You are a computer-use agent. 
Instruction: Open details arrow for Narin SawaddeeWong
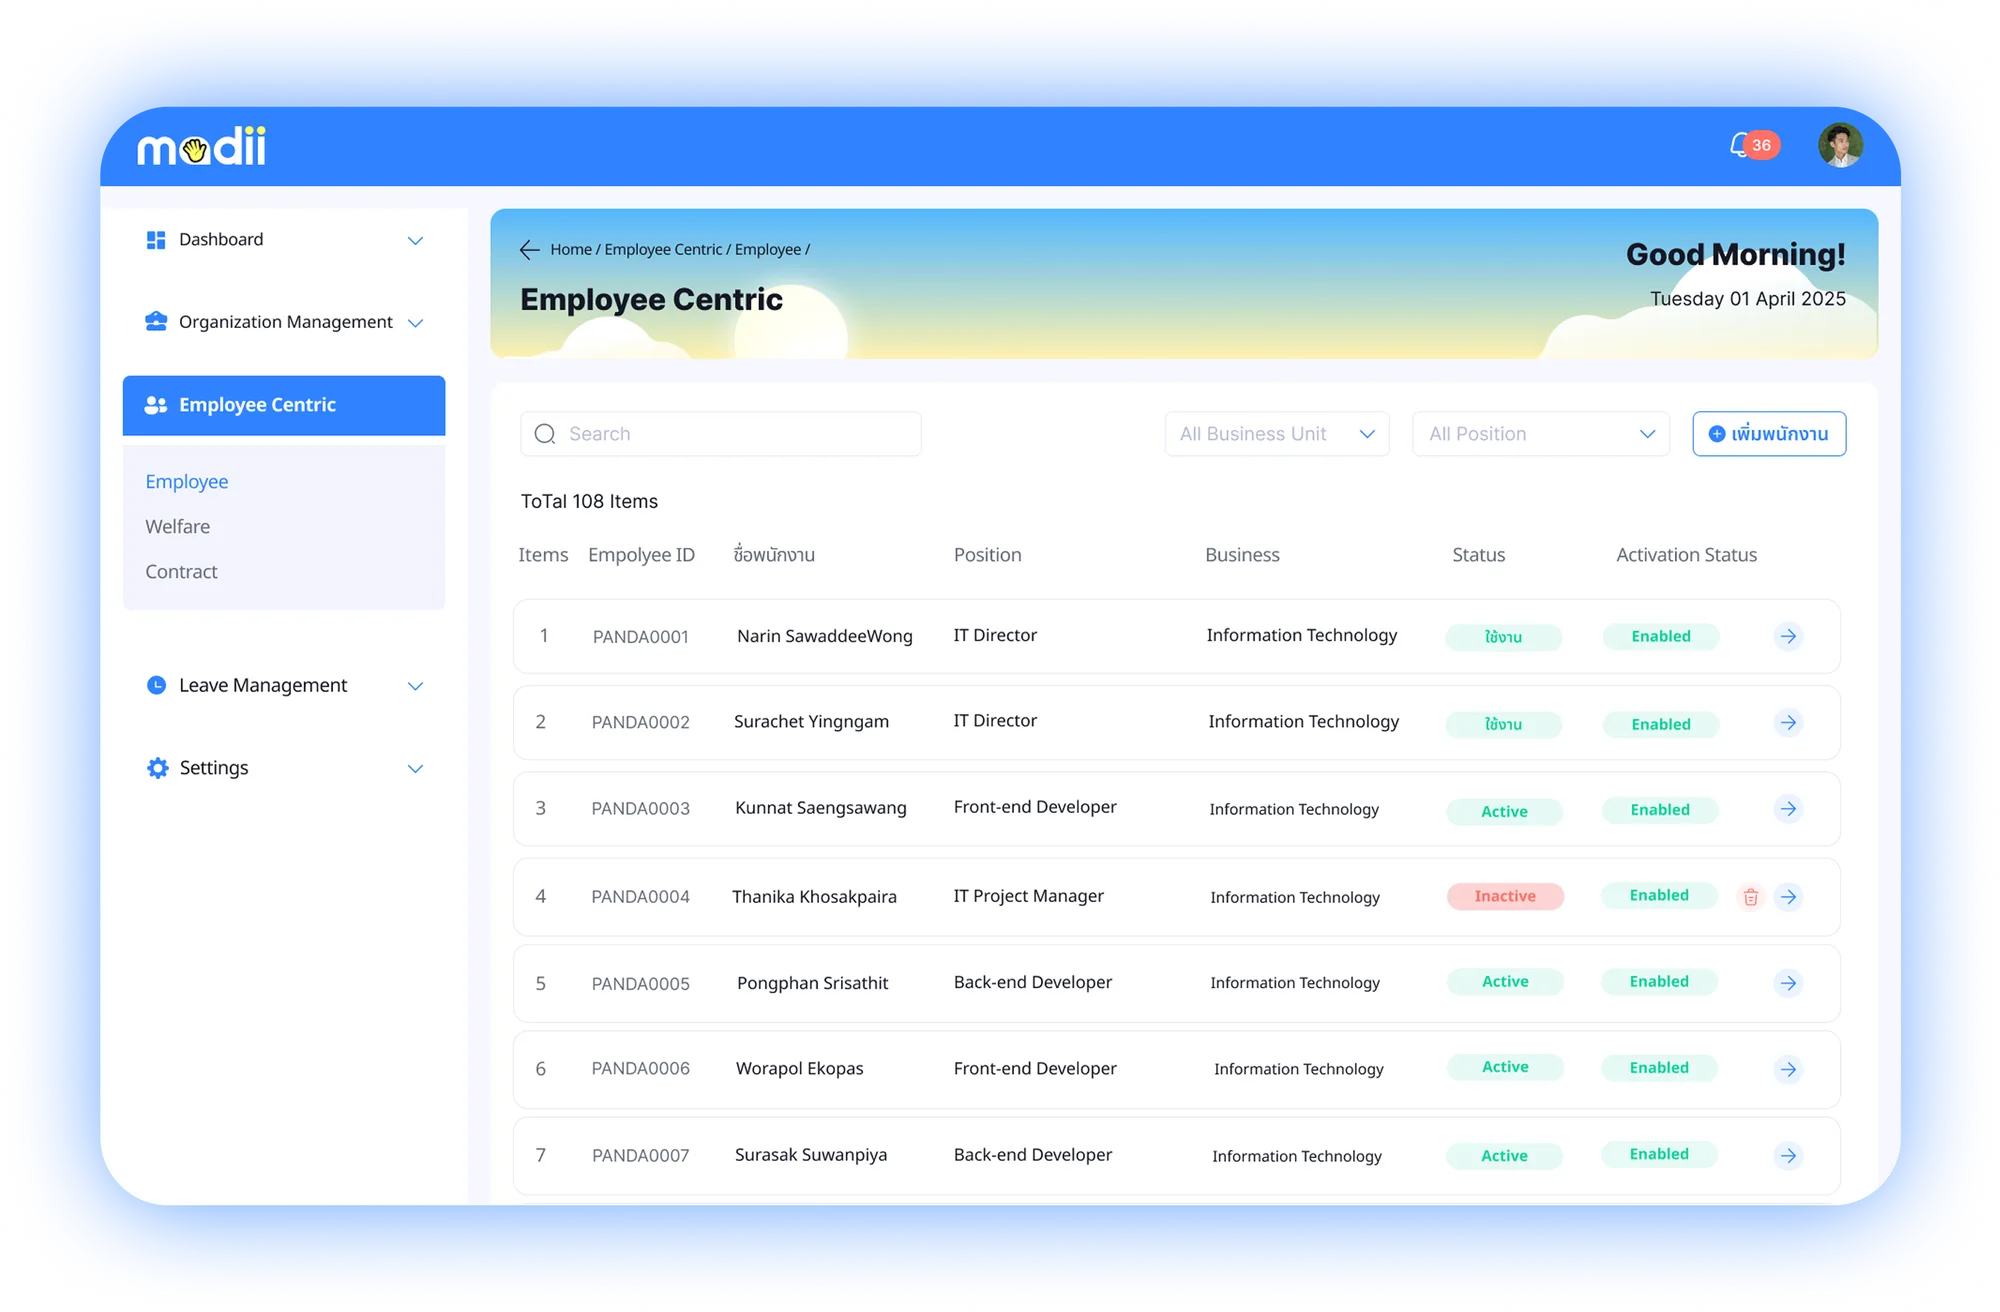1788,636
